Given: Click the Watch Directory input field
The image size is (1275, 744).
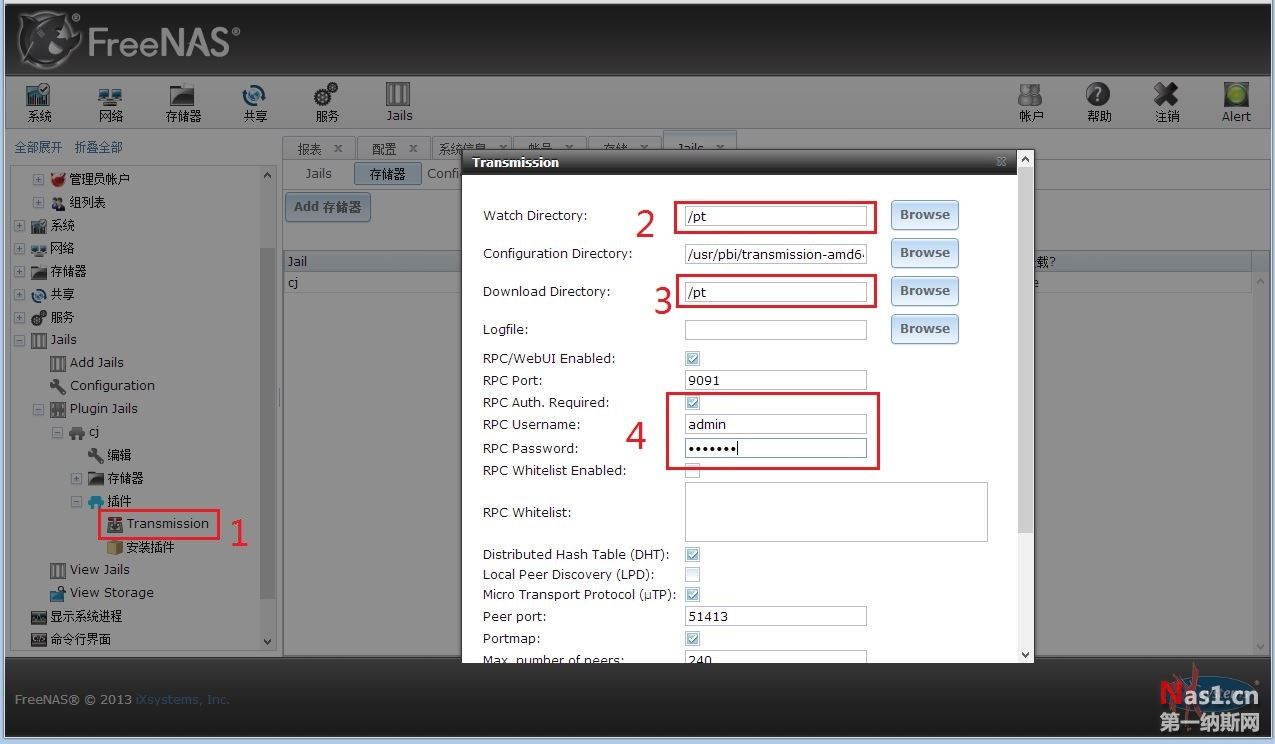Looking at the screenshot, I should pyautogui.click(x=776, y=216).
